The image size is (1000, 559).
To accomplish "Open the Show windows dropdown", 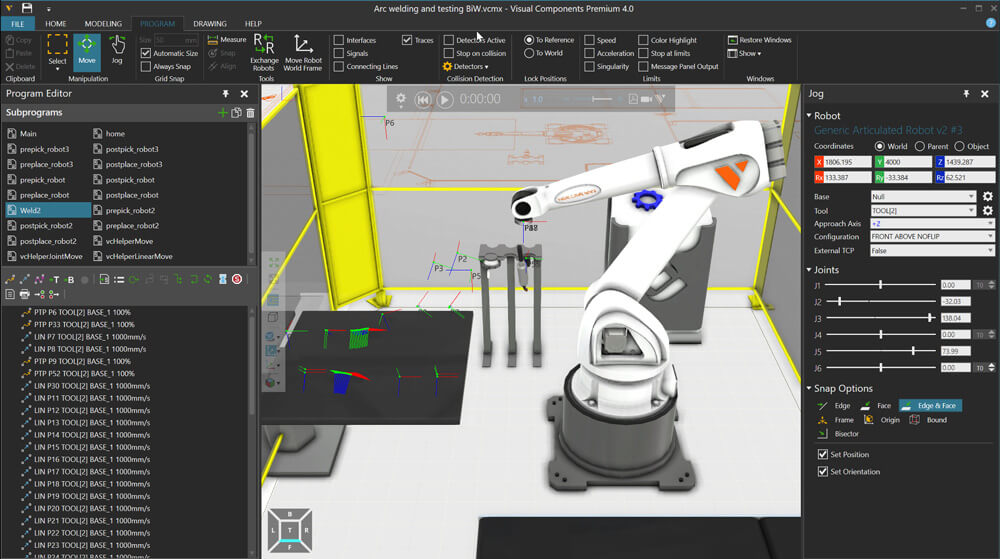I will 744,54.
